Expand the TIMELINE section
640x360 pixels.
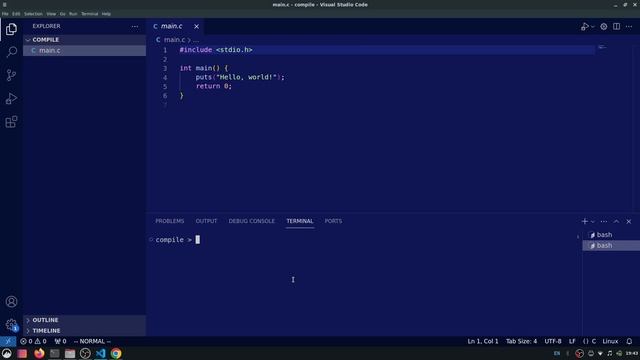(84, 331)
